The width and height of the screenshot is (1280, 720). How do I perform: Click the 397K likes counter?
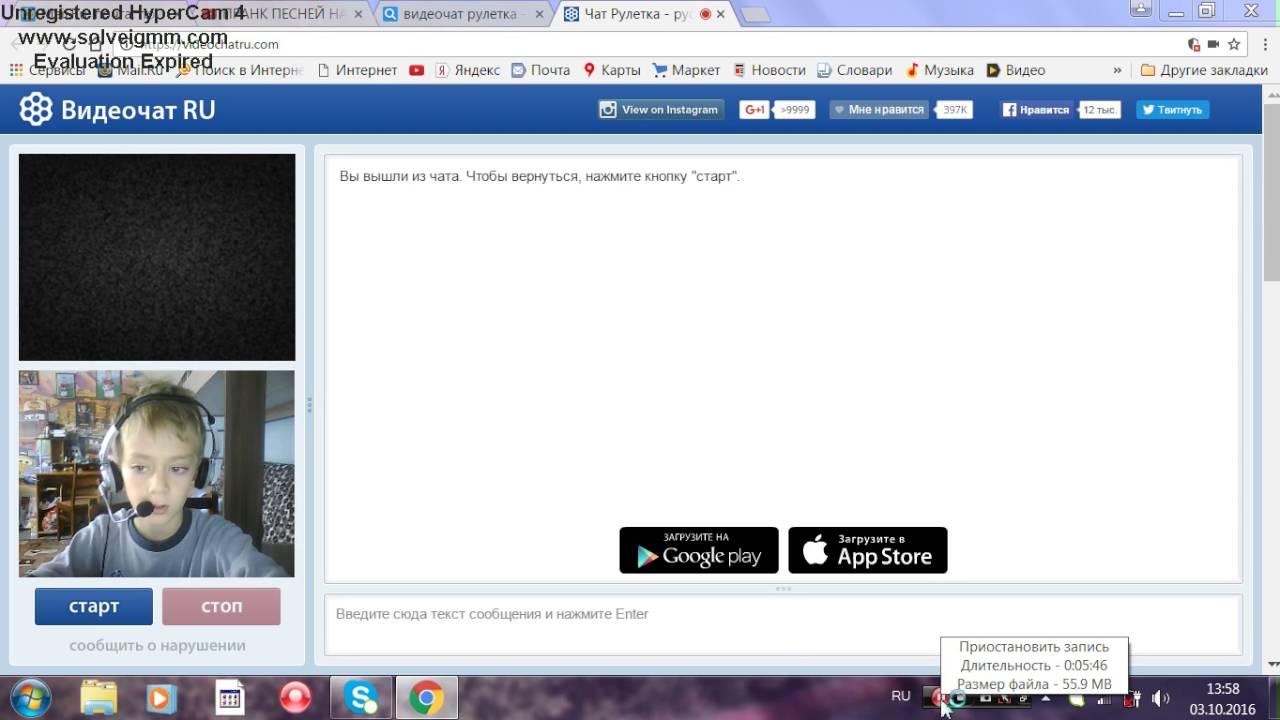955,110
